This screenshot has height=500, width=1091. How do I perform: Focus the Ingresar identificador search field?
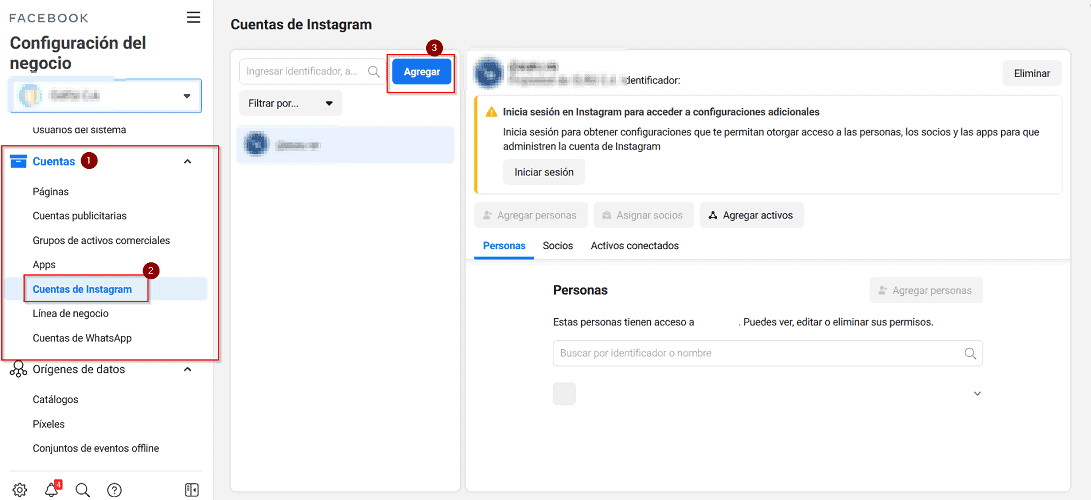click(311, 71)
